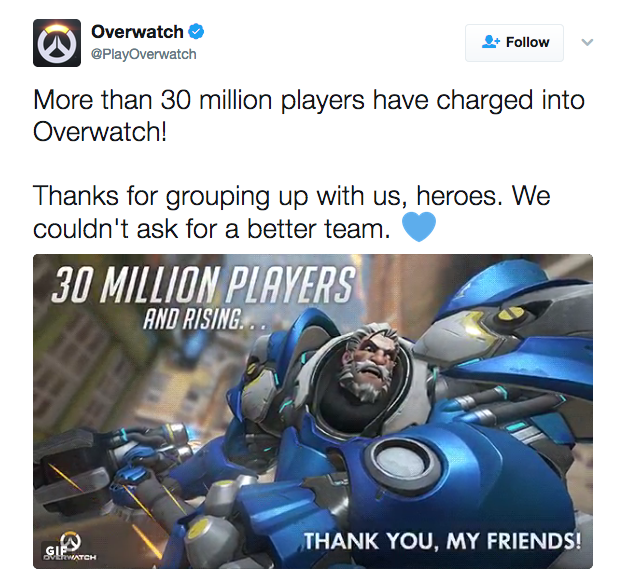Click the 'THANK YOU, MY FRIENDS!' caption
This screenshot has width=620, height=579.
pos(443,541)
